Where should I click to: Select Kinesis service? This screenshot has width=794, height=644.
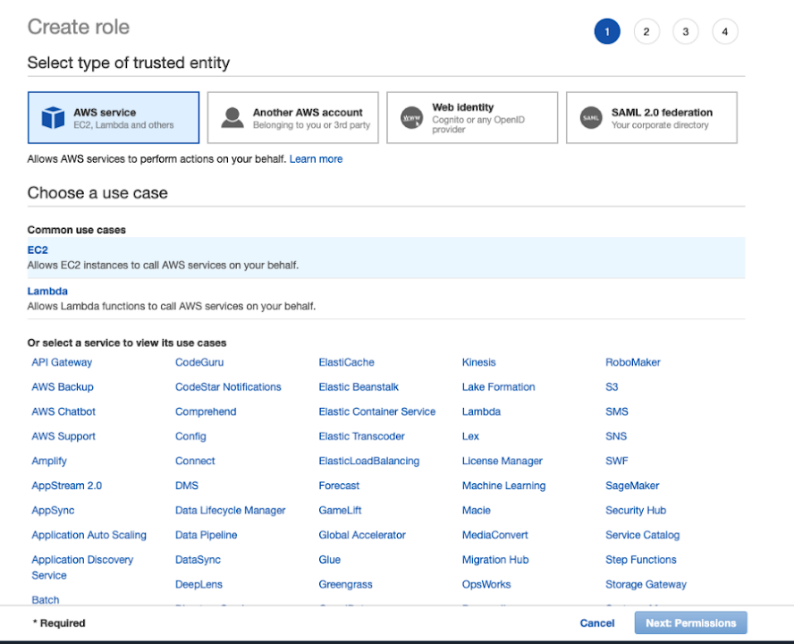(479, 363)
